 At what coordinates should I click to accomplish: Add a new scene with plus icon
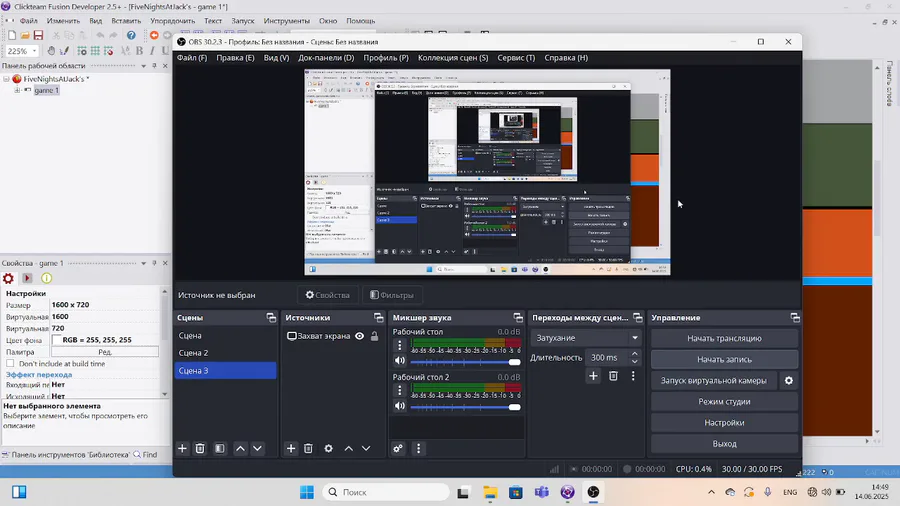(x=183, y=449)
